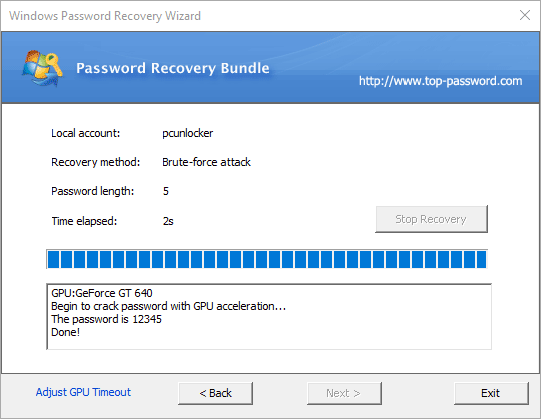Exit the wizard using the Exit button
Image resolution: width=541 pixels, height=419 pixels.
pos(491,393)
